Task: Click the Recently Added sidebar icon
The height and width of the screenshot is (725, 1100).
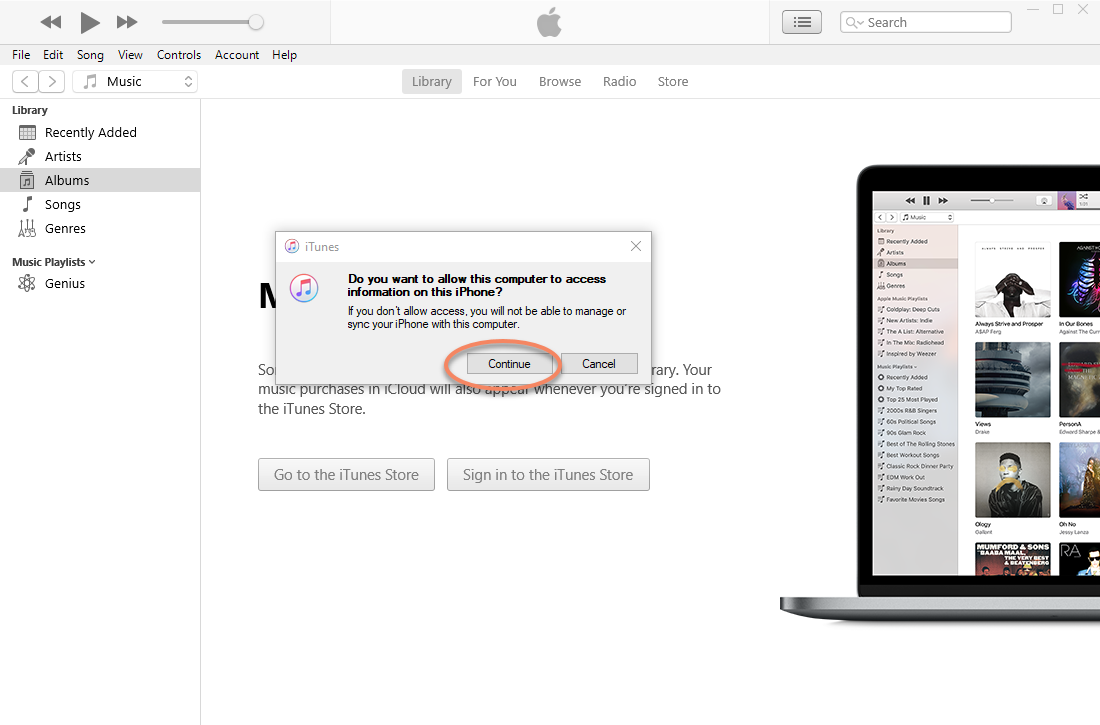Action: pyautogui.click(x=27, y=132)
